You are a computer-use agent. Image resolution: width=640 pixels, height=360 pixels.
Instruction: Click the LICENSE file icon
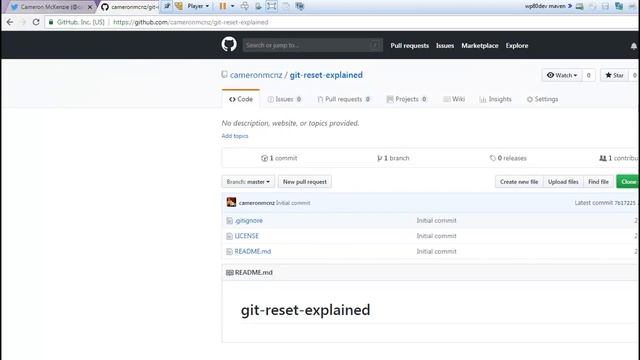click(x=229, y=236)
